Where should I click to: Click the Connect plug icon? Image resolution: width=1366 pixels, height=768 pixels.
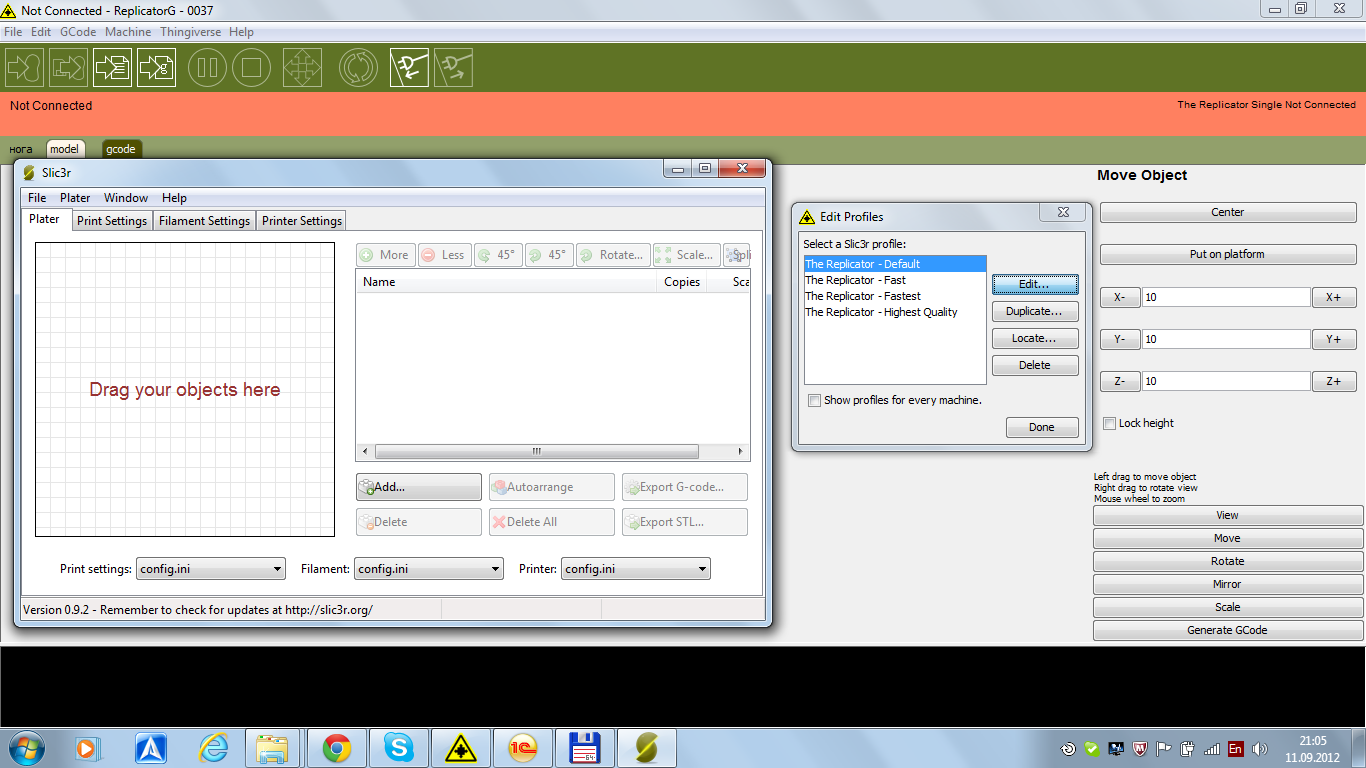click(408, 68)
